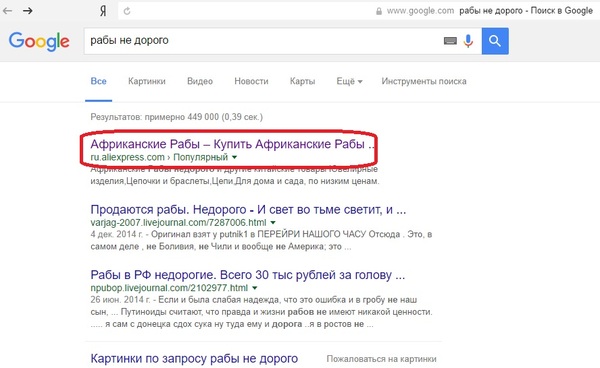Switch to the "Видео" tab

tap(200, 81)
